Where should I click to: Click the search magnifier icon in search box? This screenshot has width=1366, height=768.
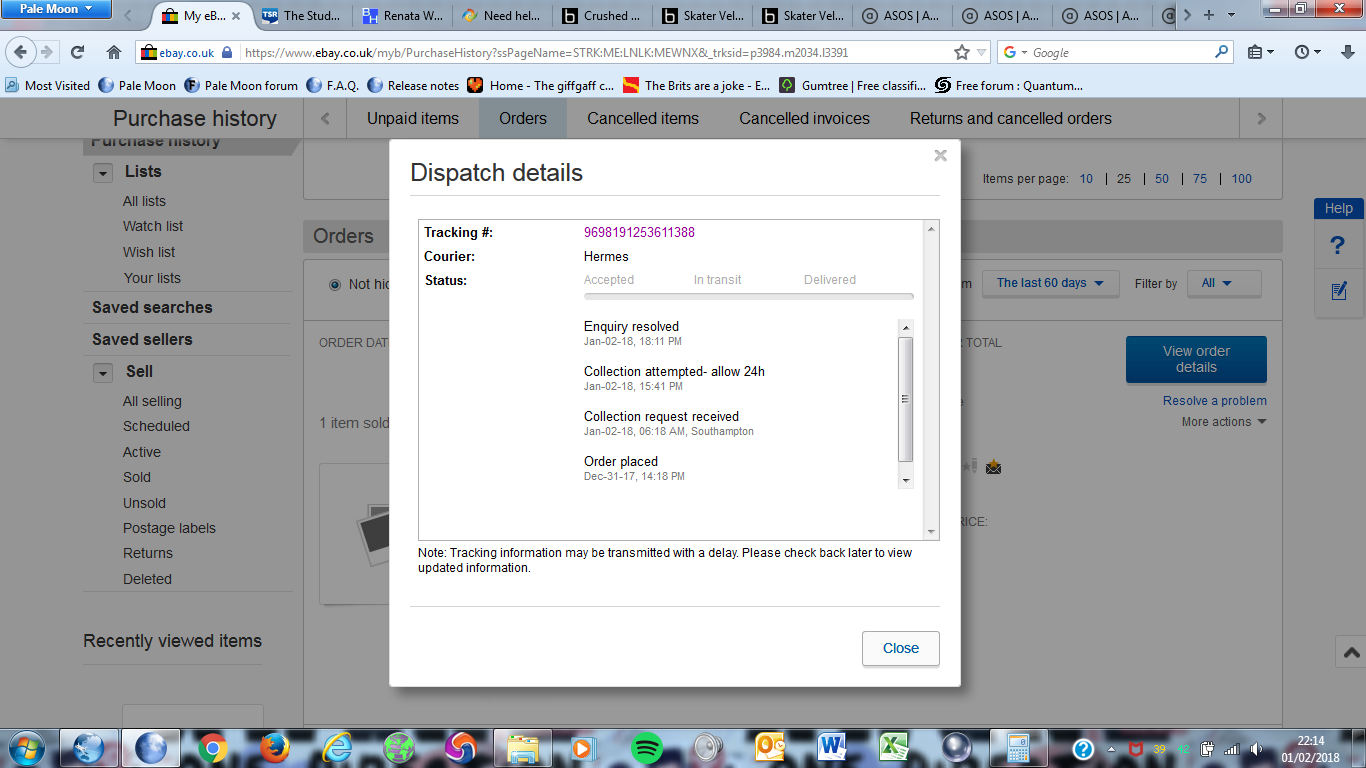1222,52
